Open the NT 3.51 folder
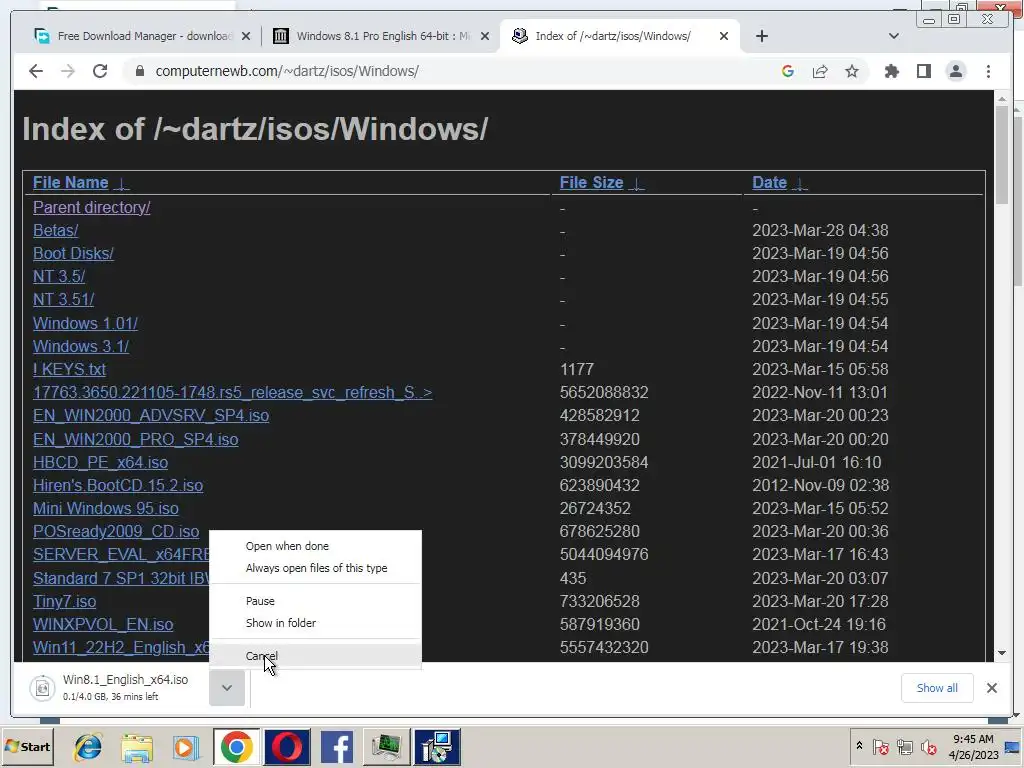The width and height of the screenshot is (1024, 768). [x=63, y=299]
